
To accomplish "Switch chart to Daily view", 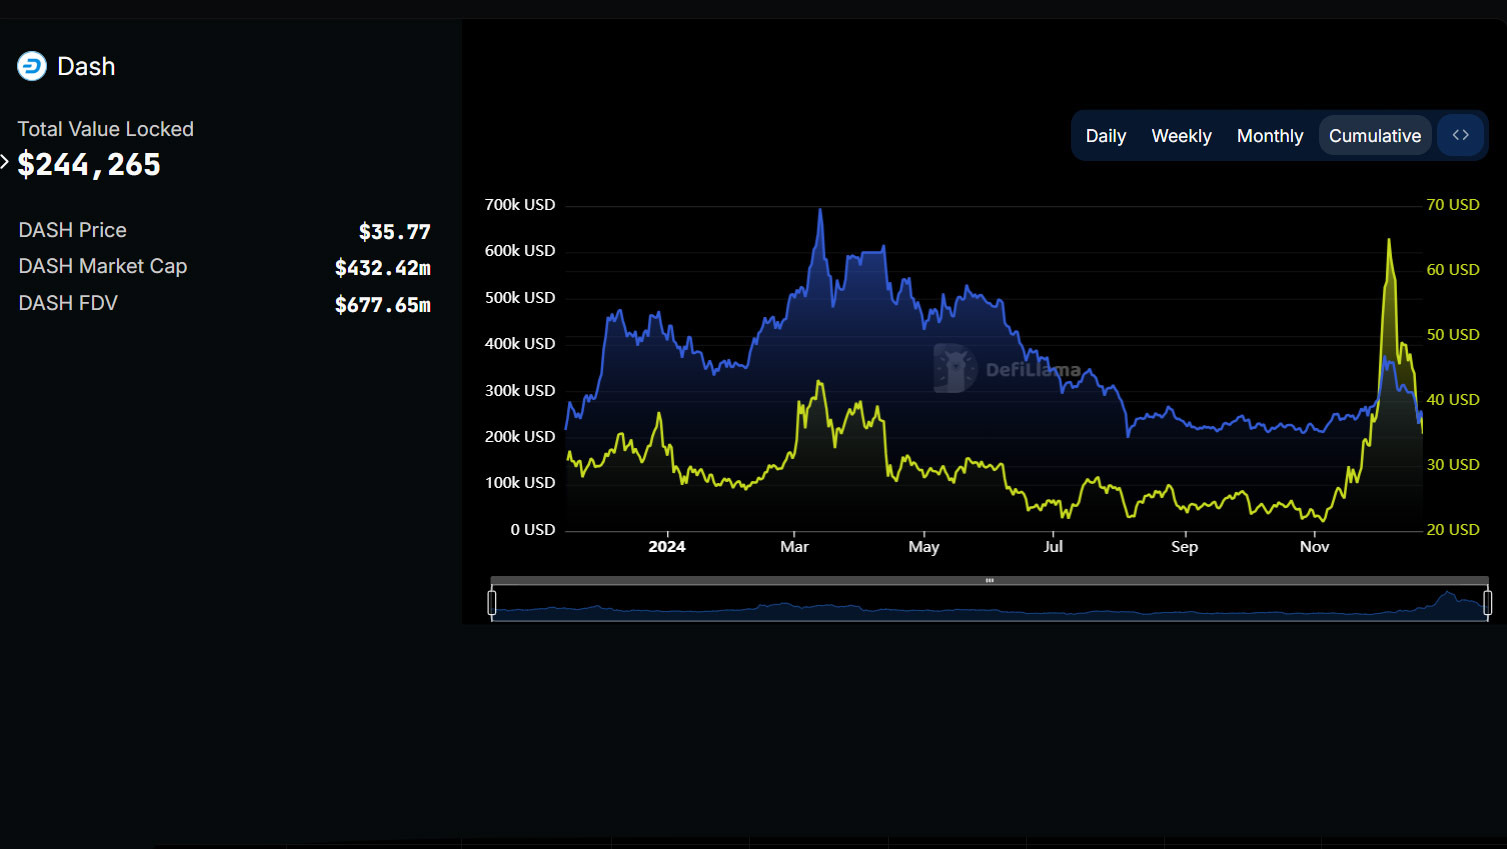I will (1105, 136).
